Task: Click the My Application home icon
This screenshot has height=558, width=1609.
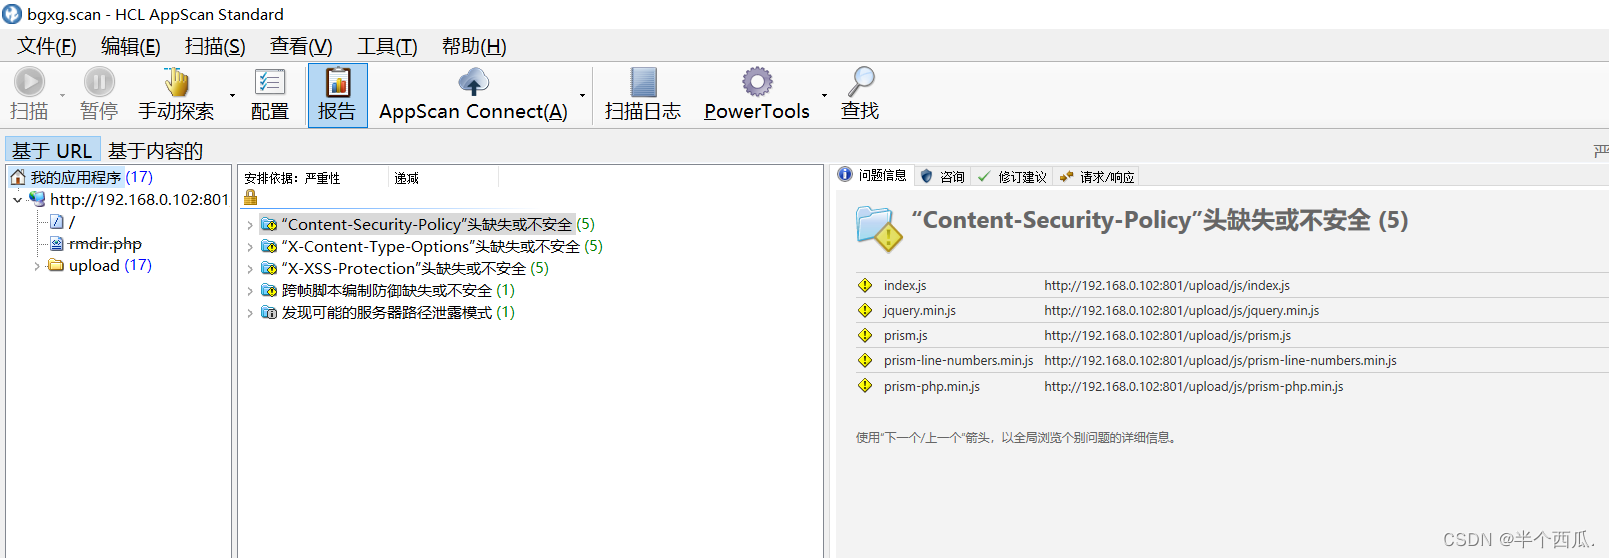Action: (x=18, y=177)
